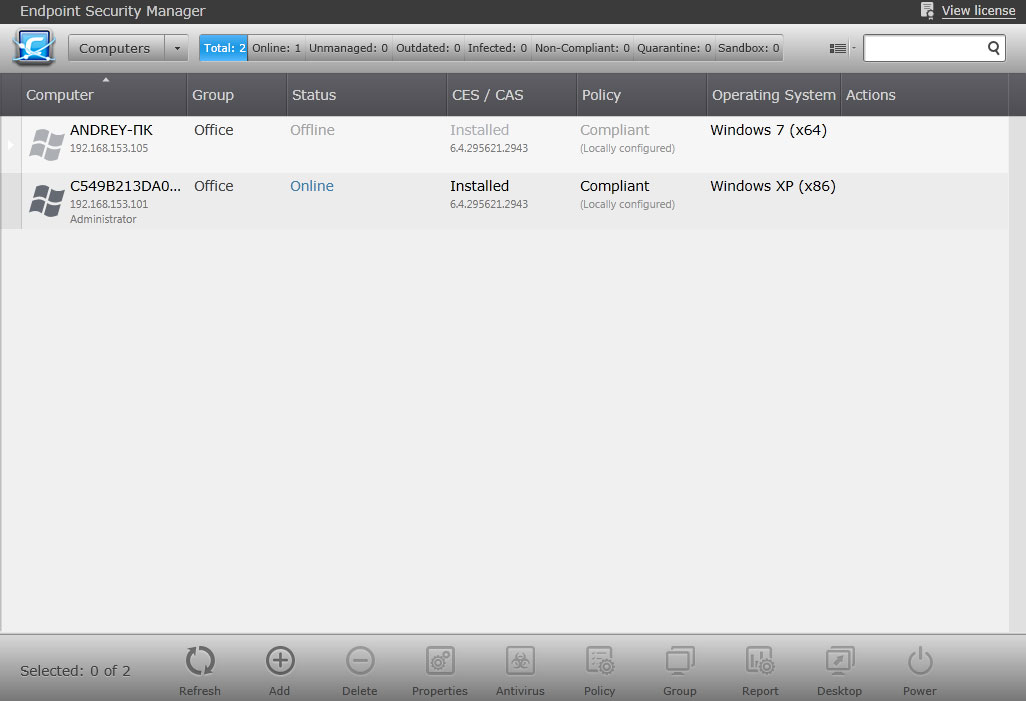Click the Offline status of ANDREY-ПК

(312, 130)
